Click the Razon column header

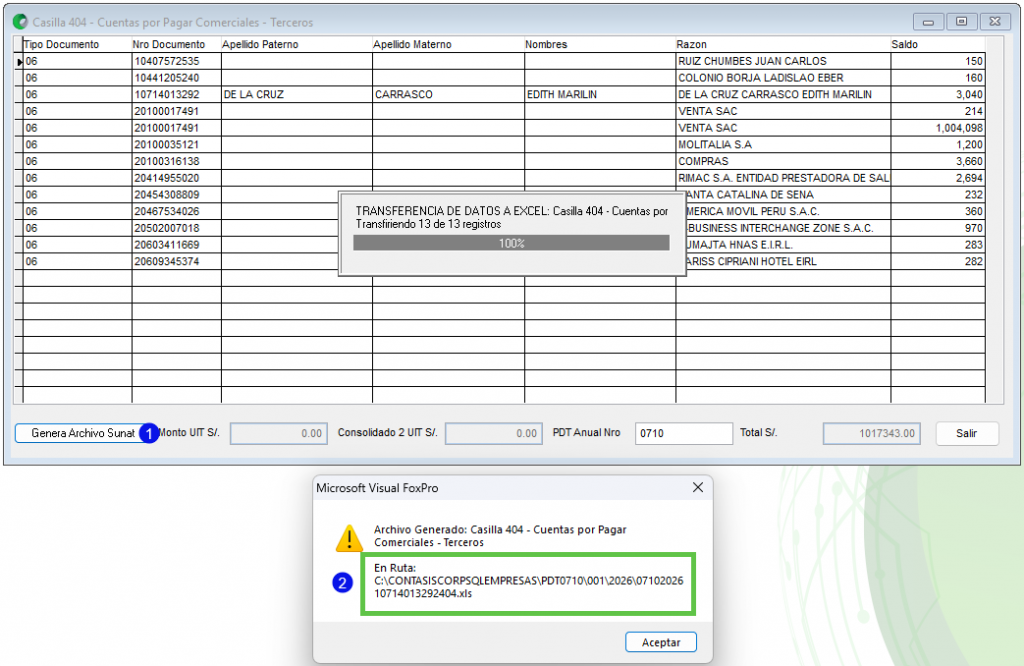783,44
